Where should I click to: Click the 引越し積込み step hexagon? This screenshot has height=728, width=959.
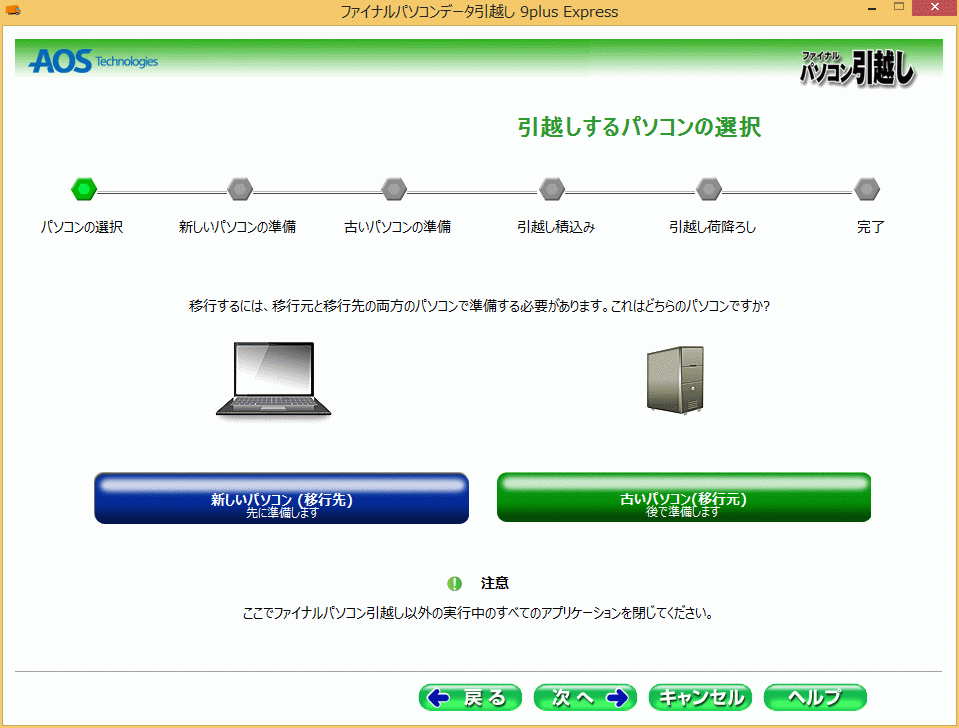point(552,189)
